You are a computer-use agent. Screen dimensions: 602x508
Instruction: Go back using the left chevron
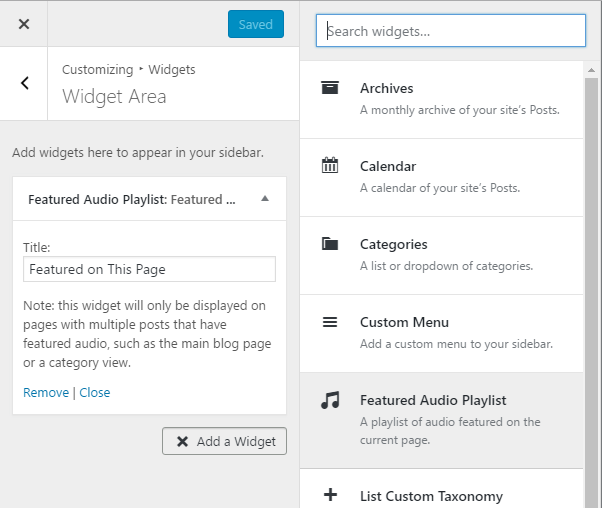coord(25,83)
